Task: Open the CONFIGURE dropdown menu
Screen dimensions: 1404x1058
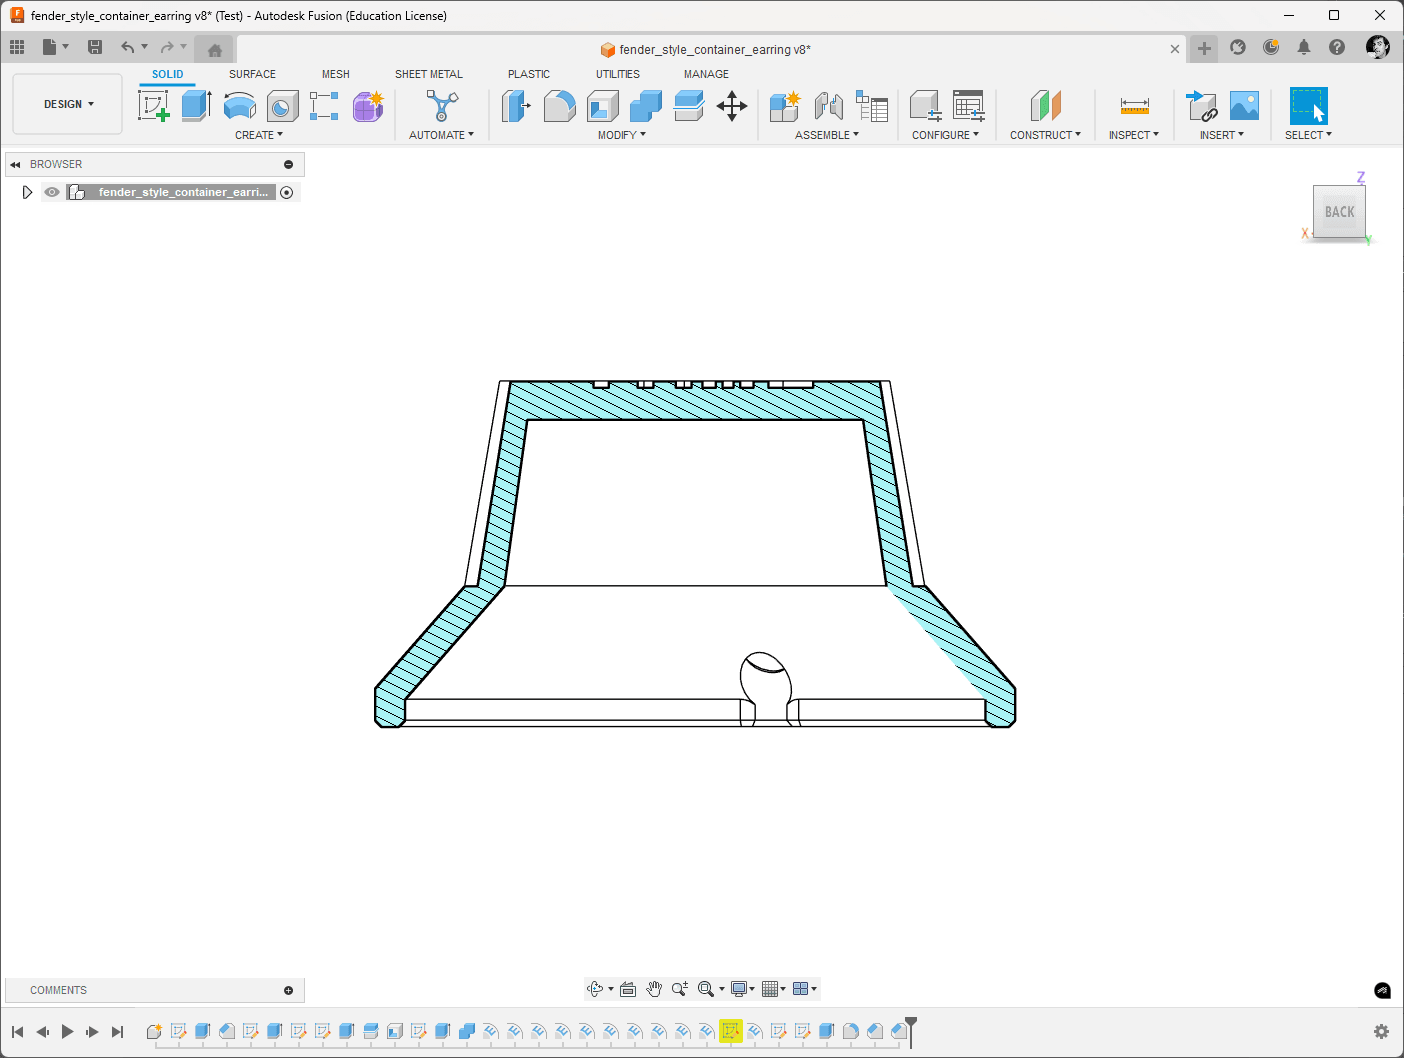Action: point(945,135)
